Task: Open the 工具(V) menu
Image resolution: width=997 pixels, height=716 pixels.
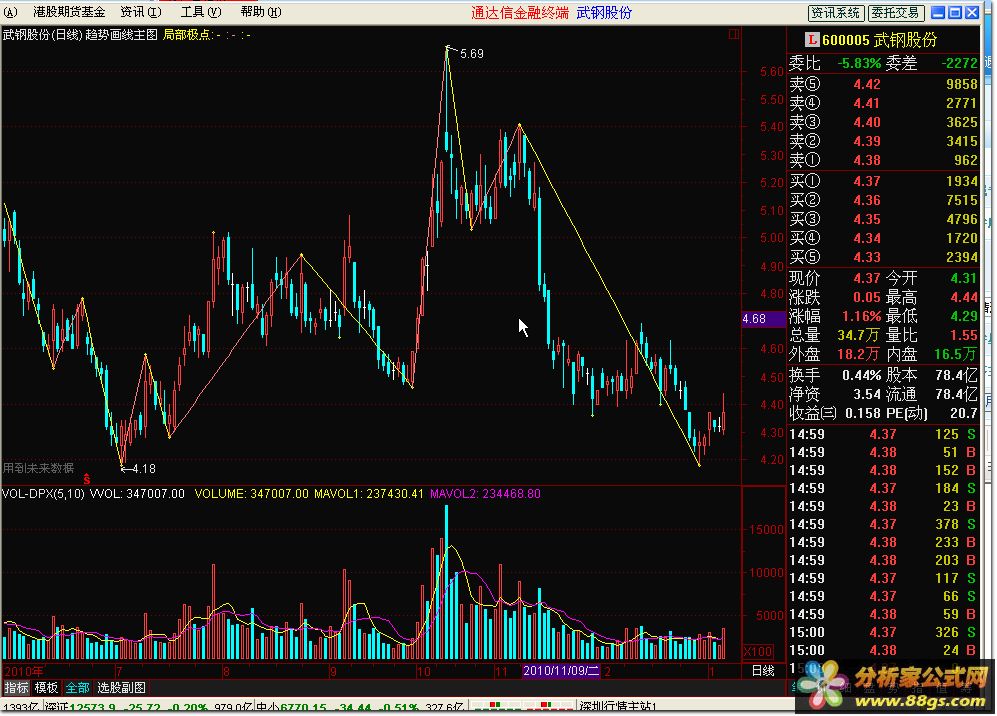Action: tap(201, 12)
